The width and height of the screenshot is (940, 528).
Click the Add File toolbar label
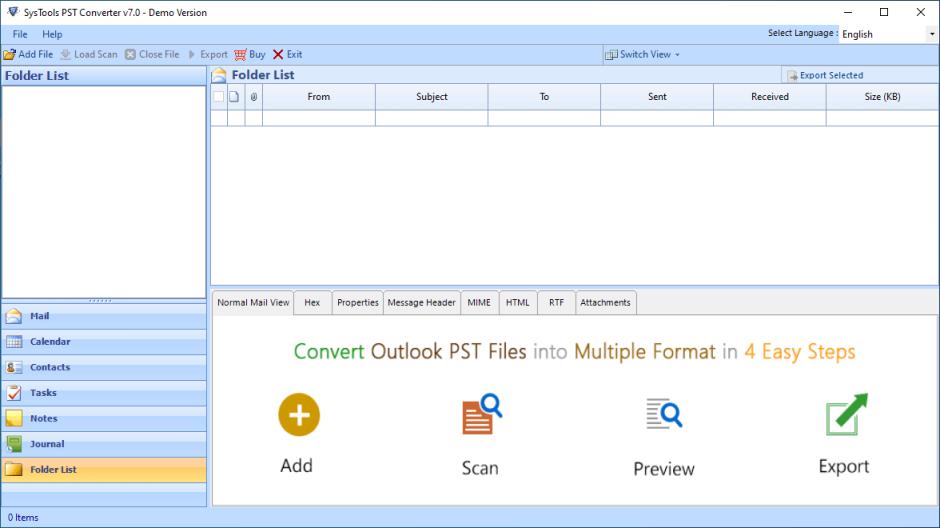pos(35,55)
